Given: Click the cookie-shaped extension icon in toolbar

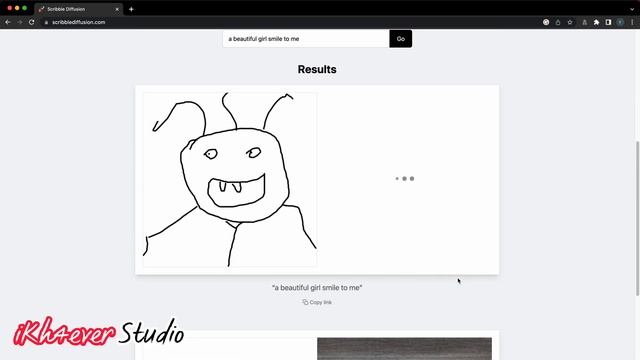Looking at the screenshot, I should pyautogui.click(x=546, y=22).
